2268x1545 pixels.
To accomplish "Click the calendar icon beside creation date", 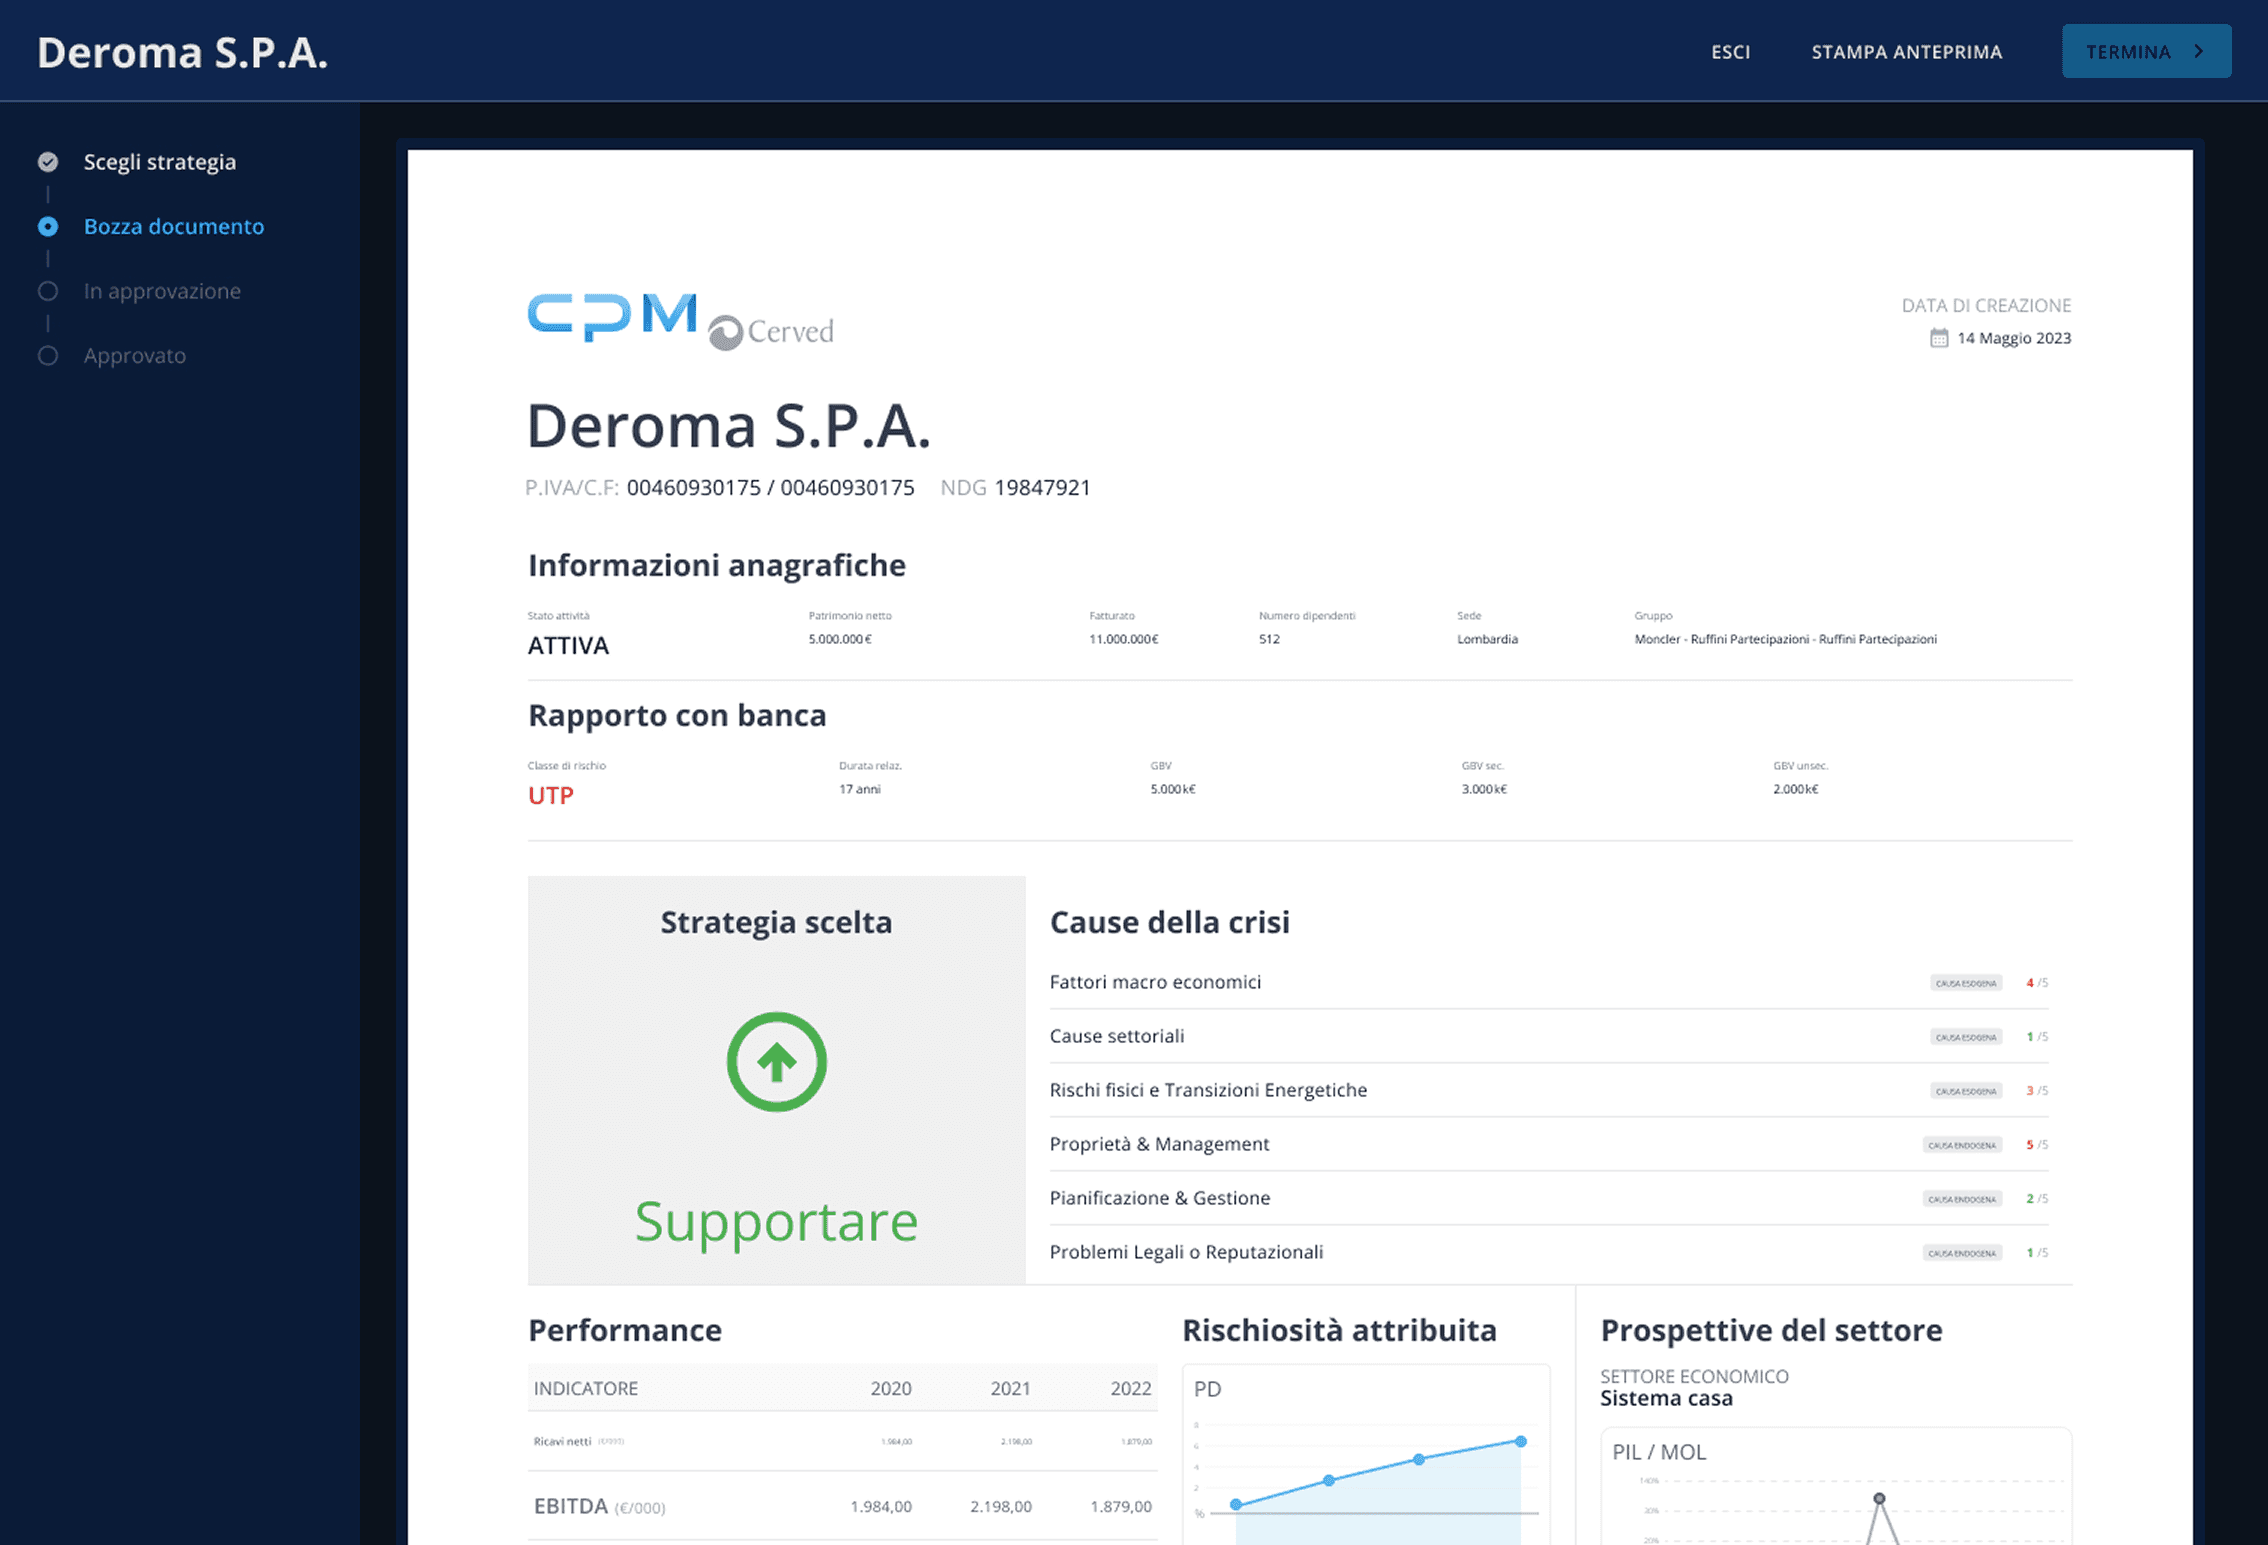I will tap(1938, 338).
